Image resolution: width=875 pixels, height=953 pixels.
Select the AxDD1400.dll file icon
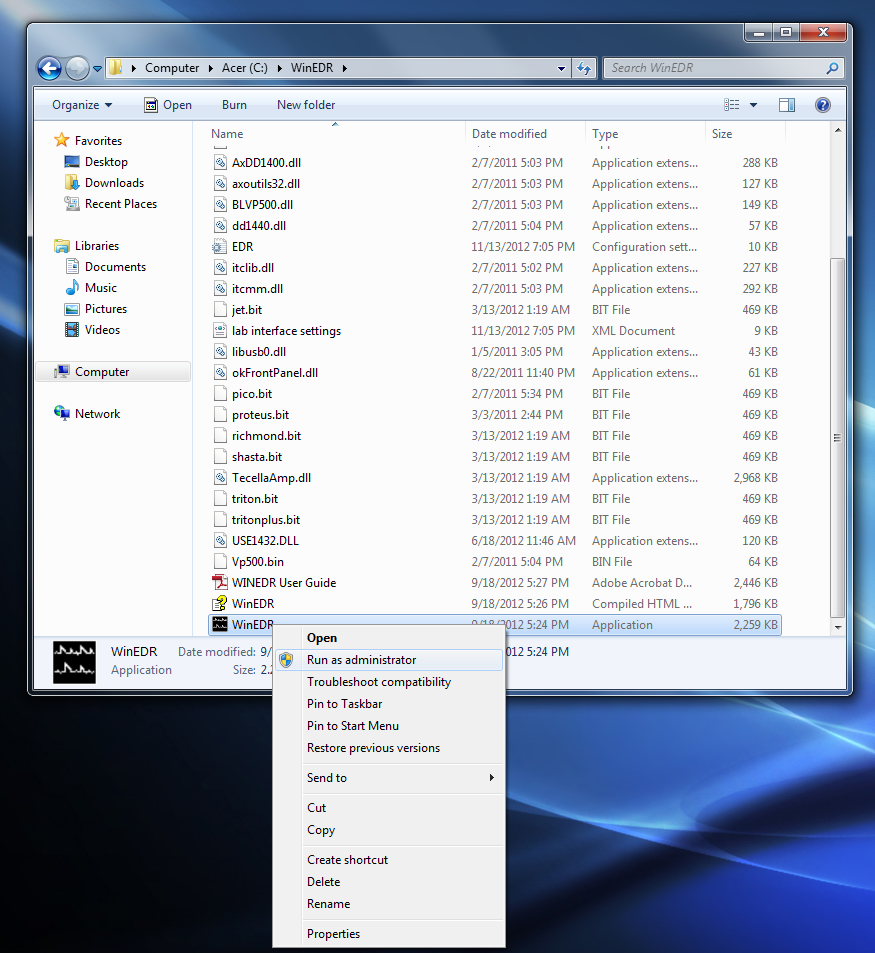pyautogui.click(x=220, y=162)
